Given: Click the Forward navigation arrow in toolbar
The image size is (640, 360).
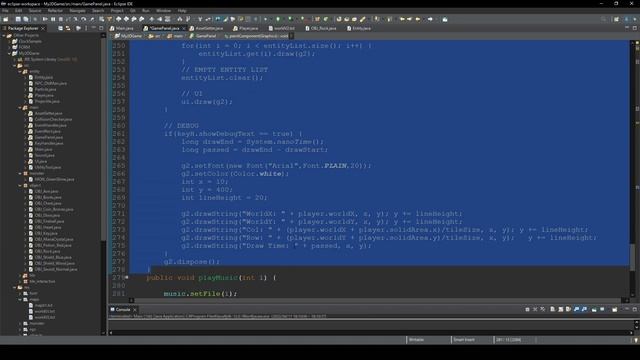Looking at the screenshot, I should (x=430, y=19).
